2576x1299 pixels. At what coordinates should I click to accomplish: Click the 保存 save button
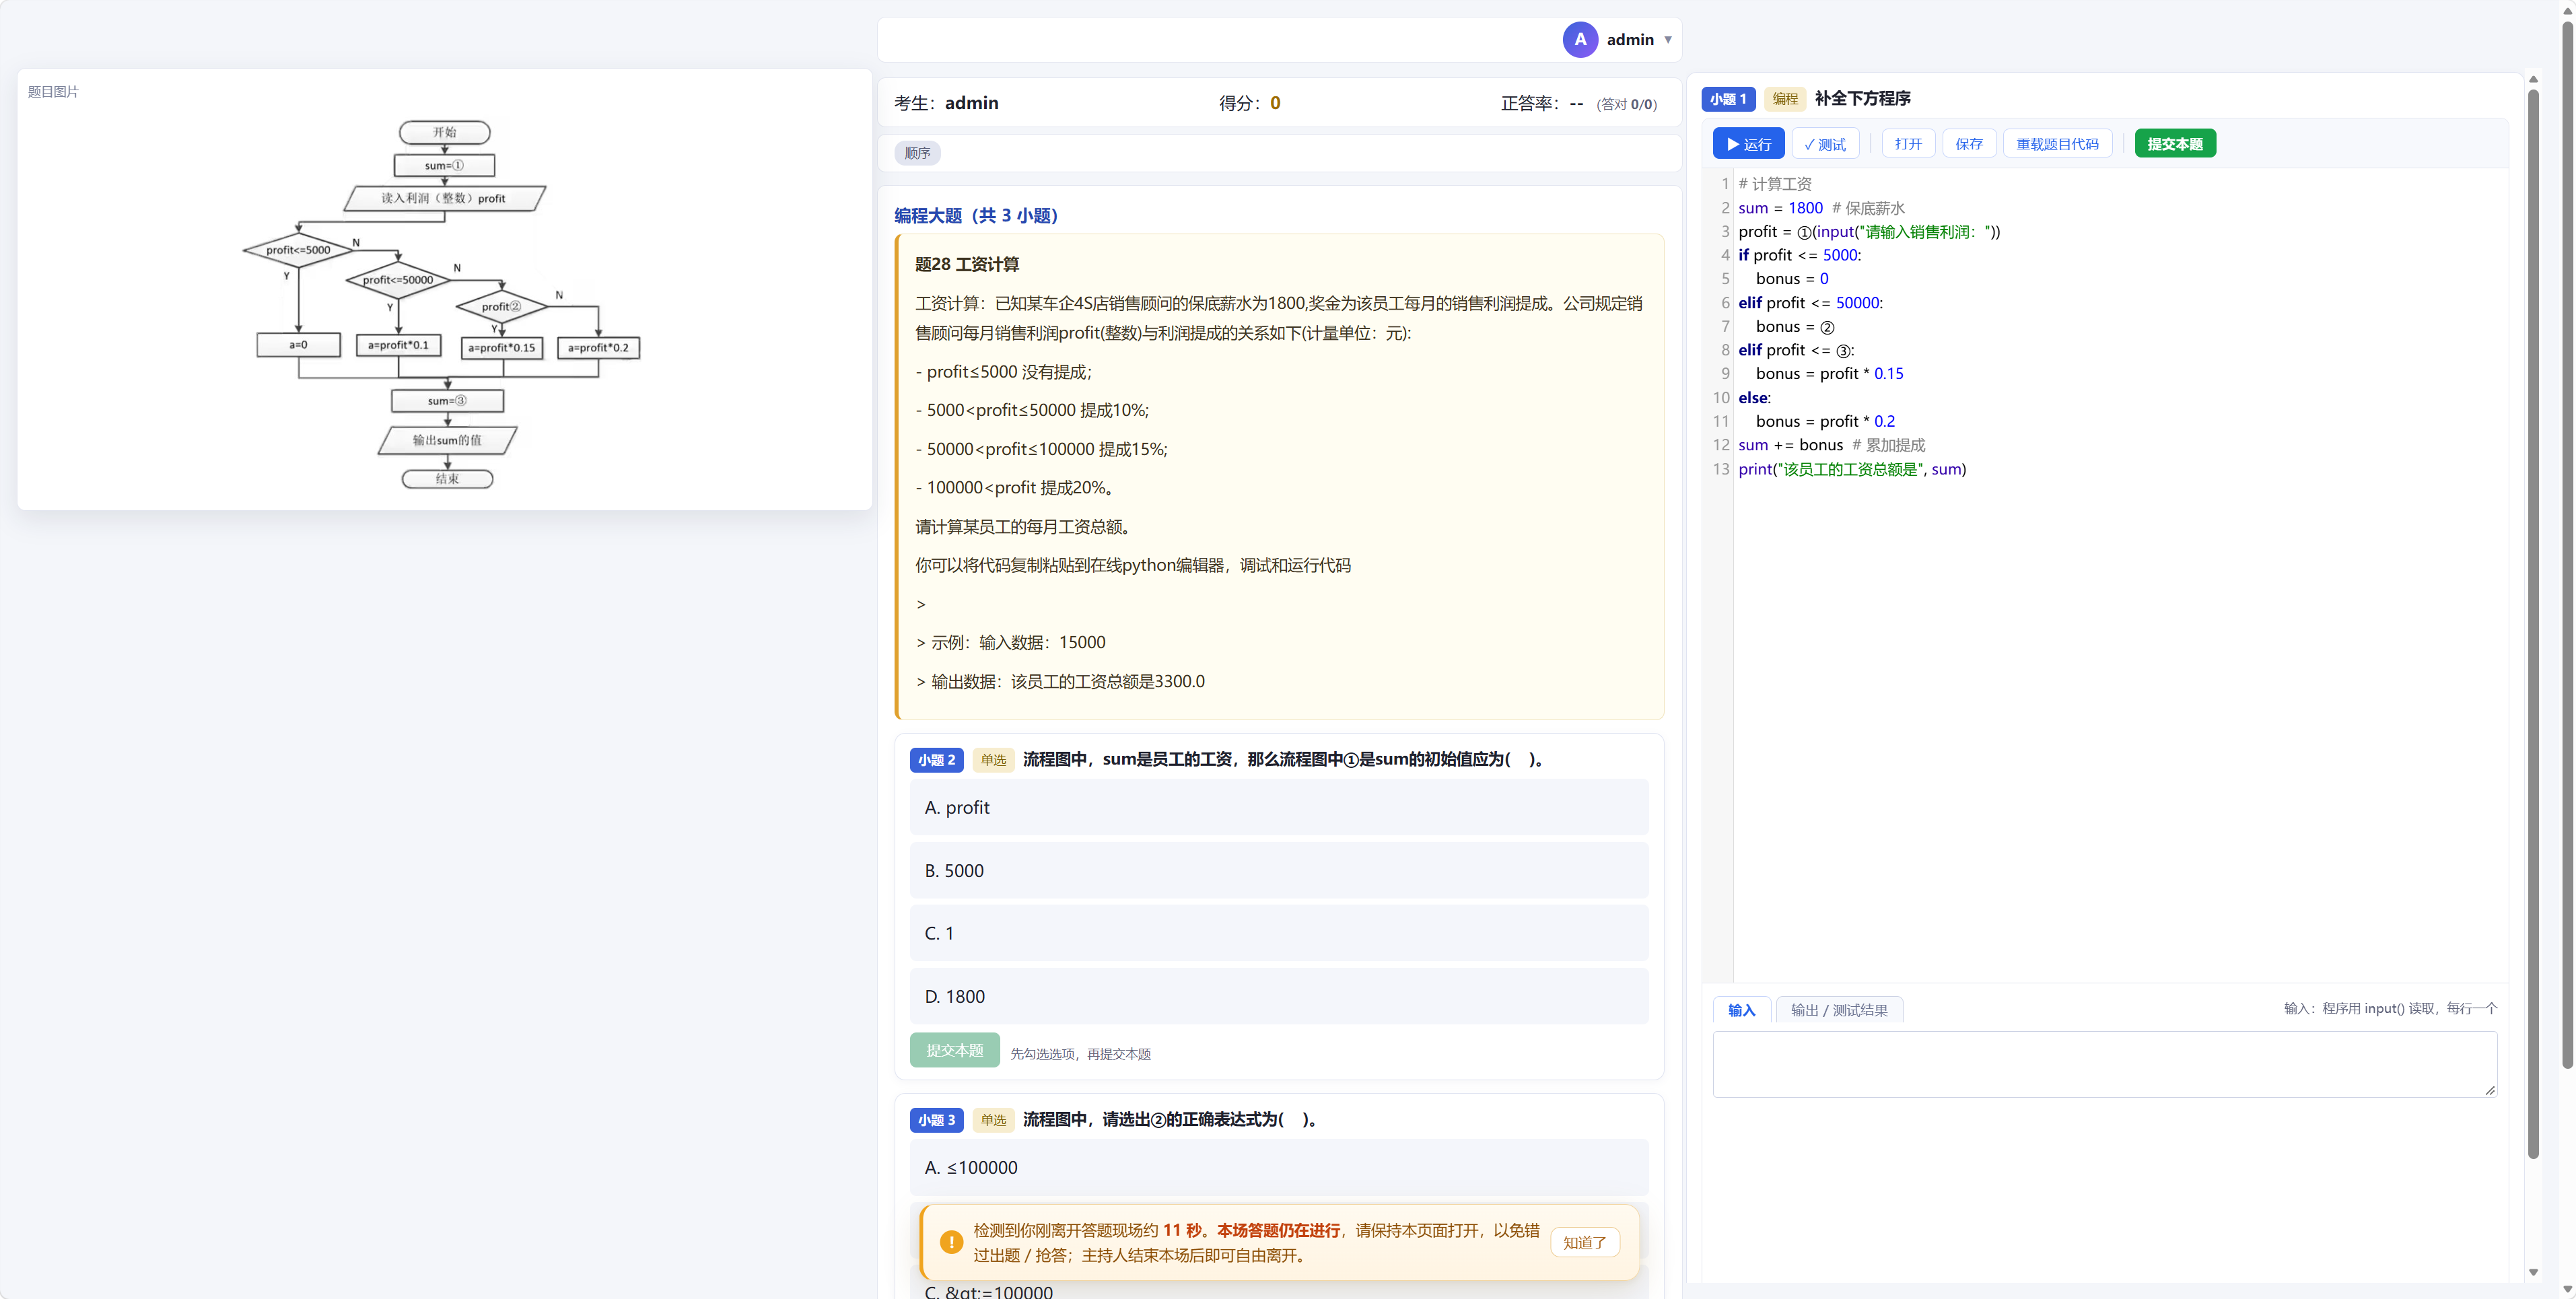coord(1969,144)
